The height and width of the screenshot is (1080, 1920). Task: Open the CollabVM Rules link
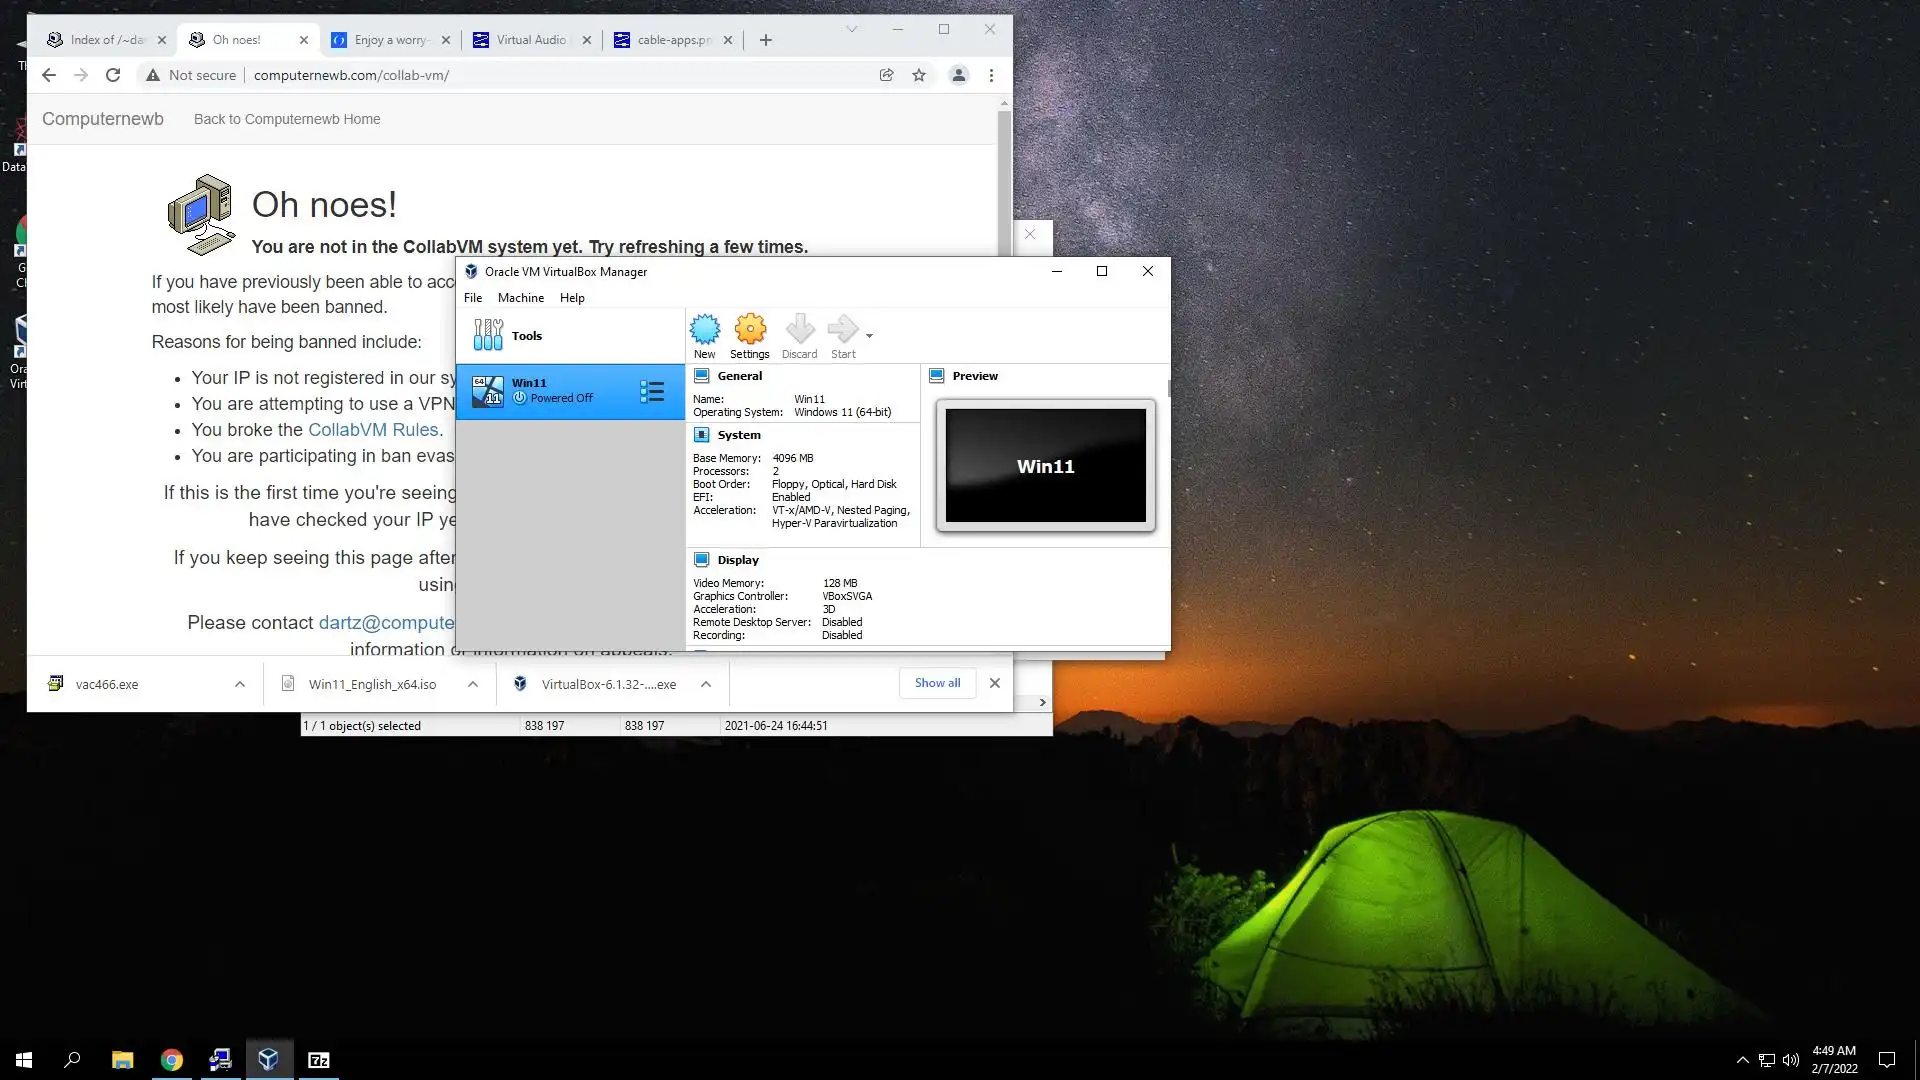(x=373, y=430)
